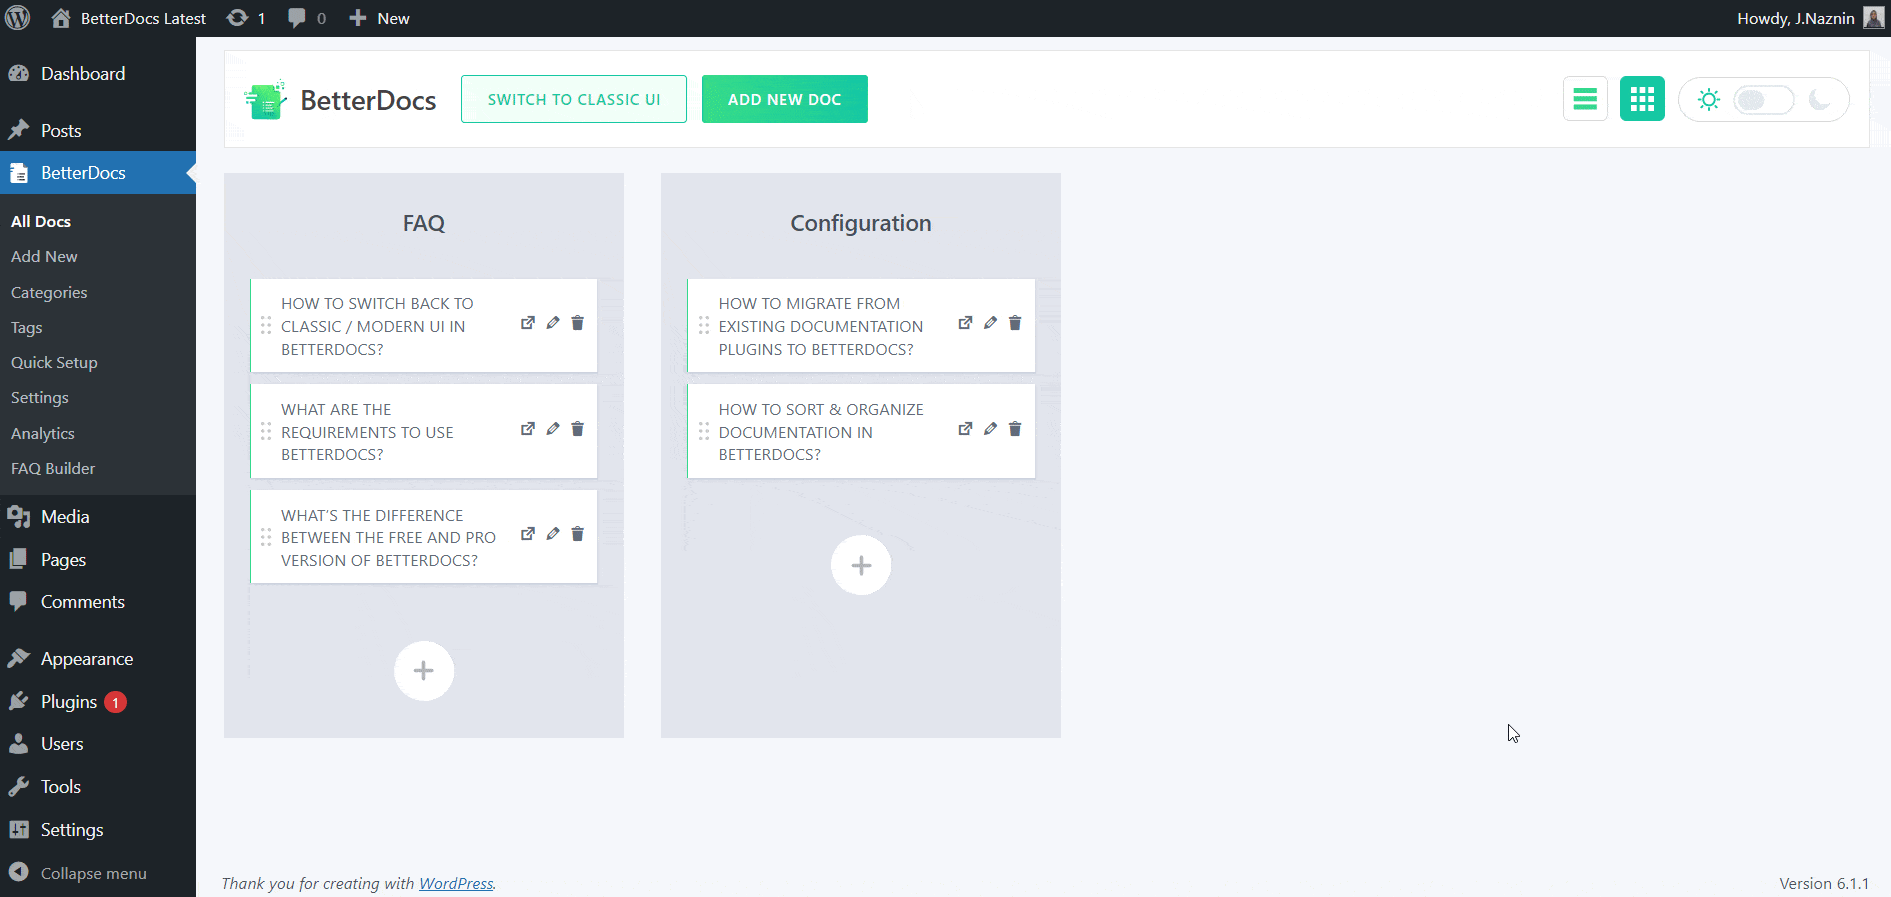
Task: Open Tools in sidebar
Action: click(98, 787)
